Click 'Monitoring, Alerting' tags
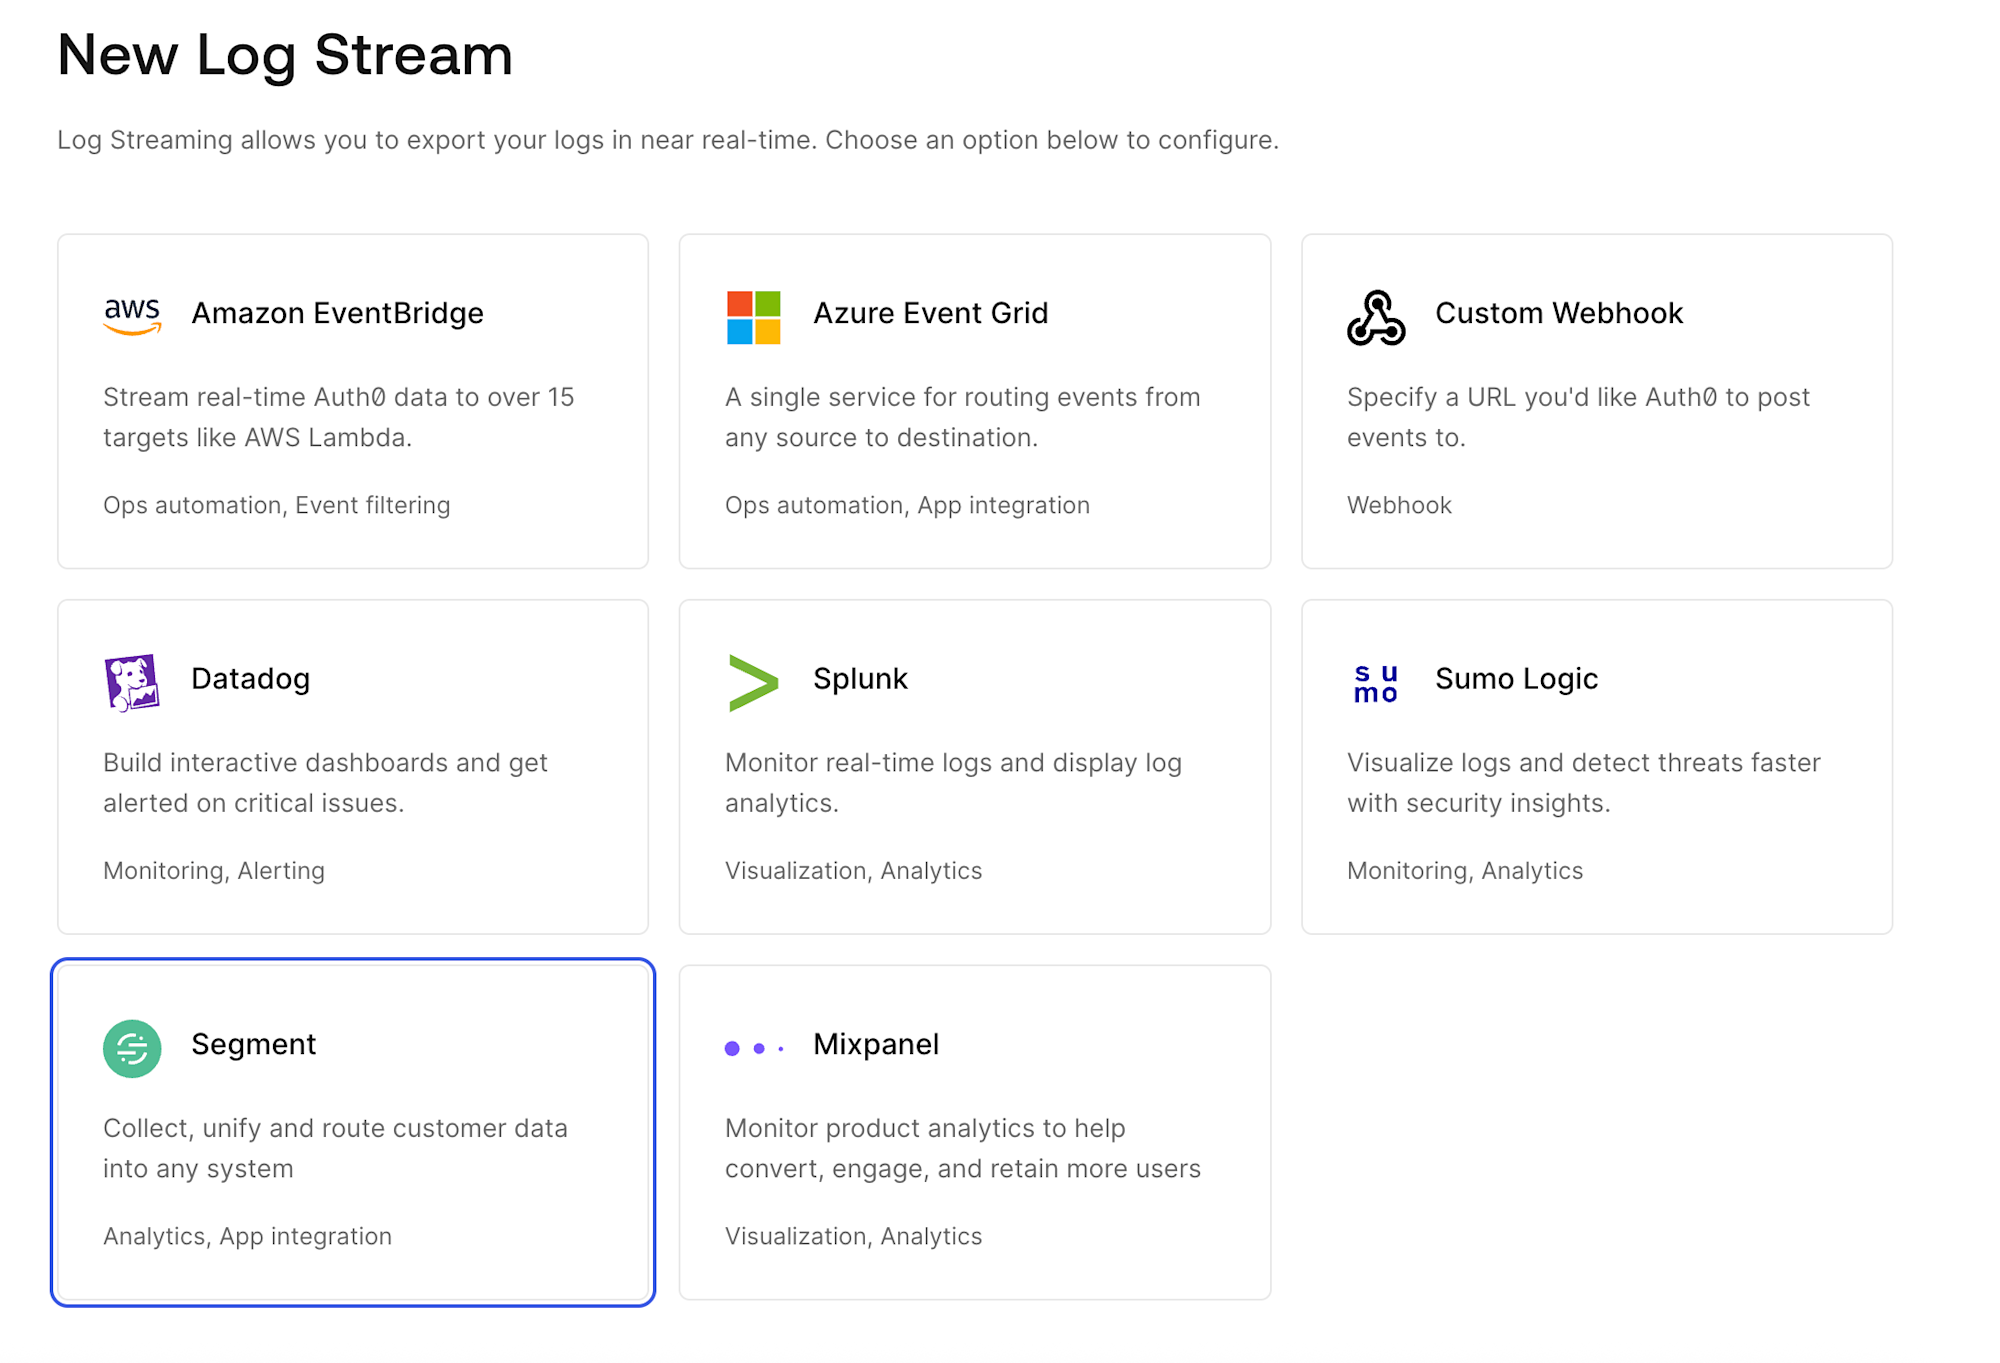The height and width of the screenshot is (1363, 2000). (213, 871)
